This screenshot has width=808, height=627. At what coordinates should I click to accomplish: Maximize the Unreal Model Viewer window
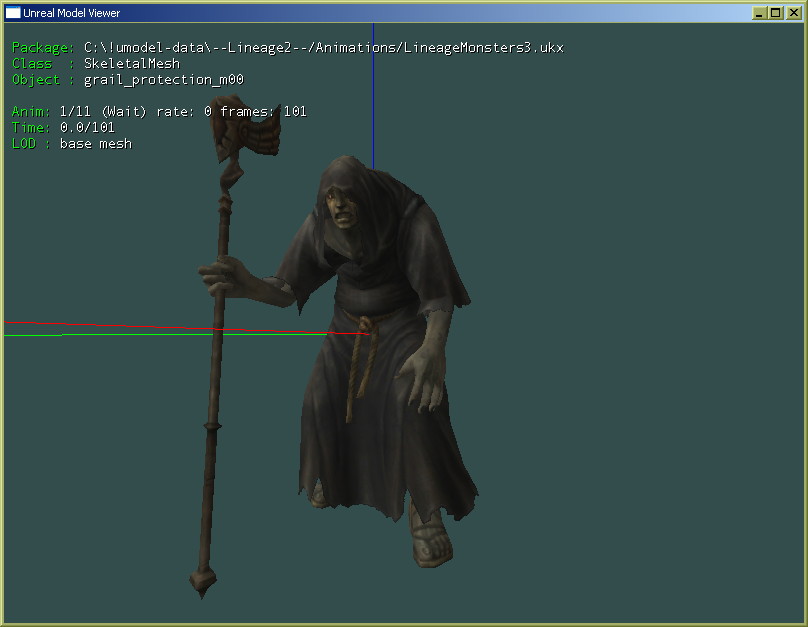pos(776,13)
